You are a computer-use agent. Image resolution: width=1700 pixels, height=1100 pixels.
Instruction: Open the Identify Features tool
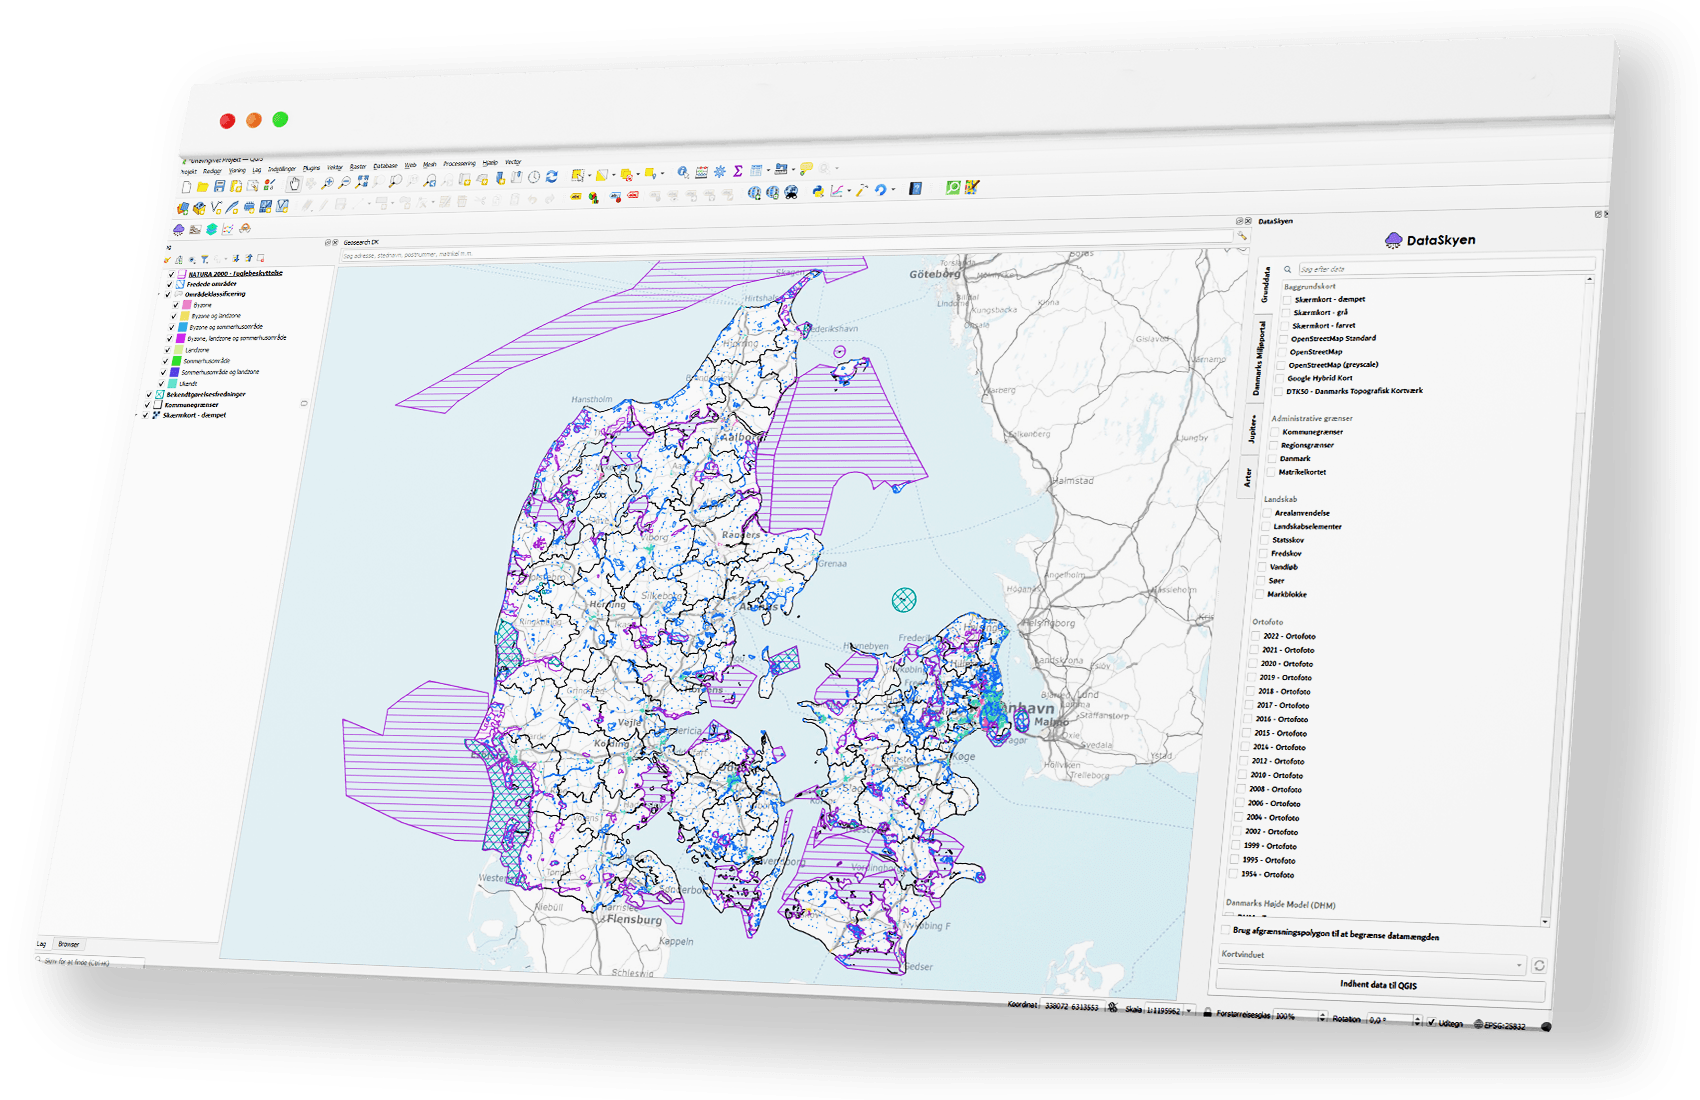pyautogui.click(x=682, y=172)
